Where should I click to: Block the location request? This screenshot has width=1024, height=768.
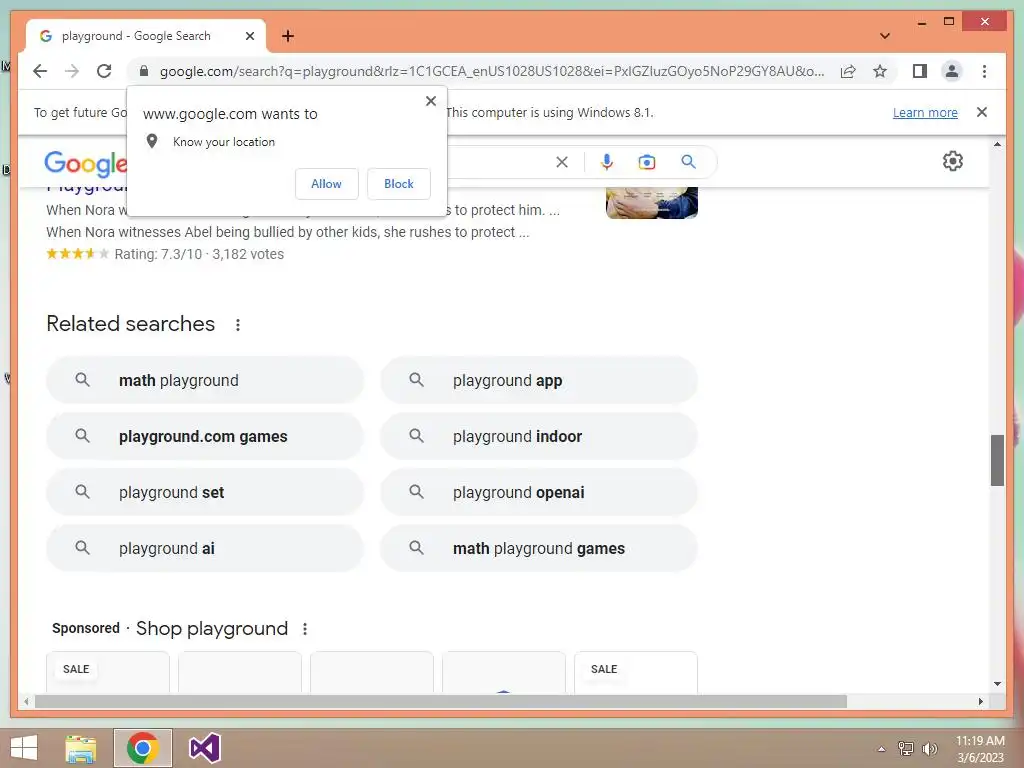click(398, 184)
